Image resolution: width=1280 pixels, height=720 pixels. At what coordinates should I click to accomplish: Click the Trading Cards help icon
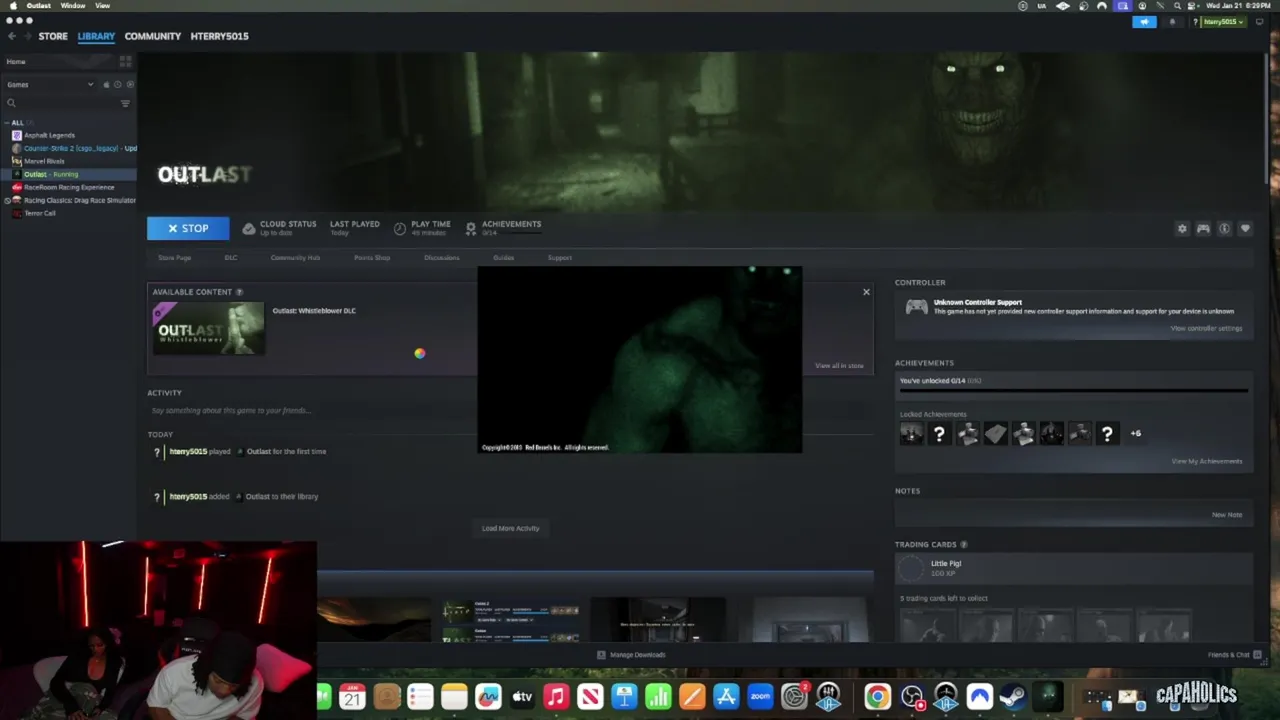tap(964, 545)
